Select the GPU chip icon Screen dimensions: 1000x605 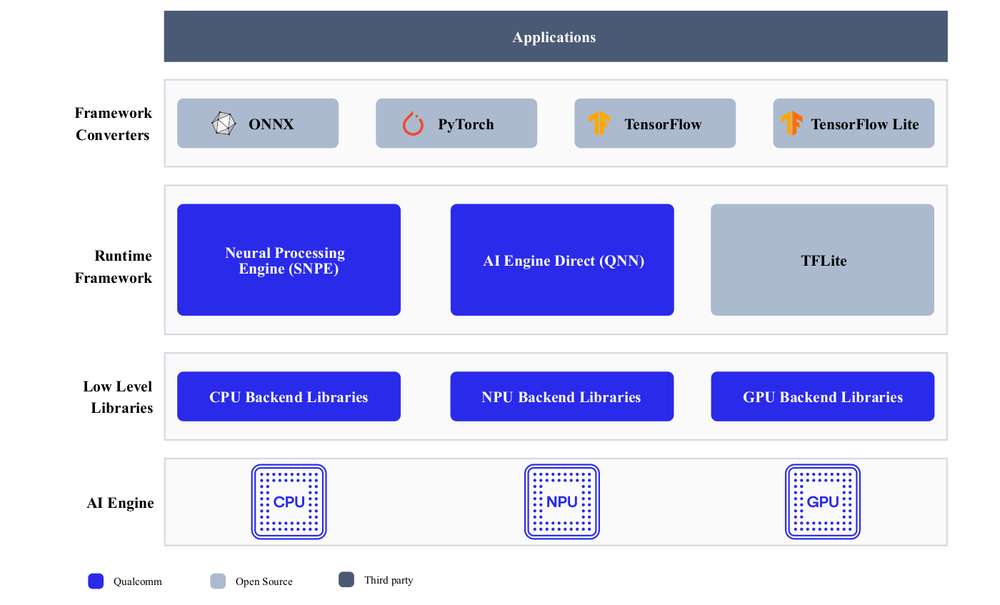(x=823, y=502)
